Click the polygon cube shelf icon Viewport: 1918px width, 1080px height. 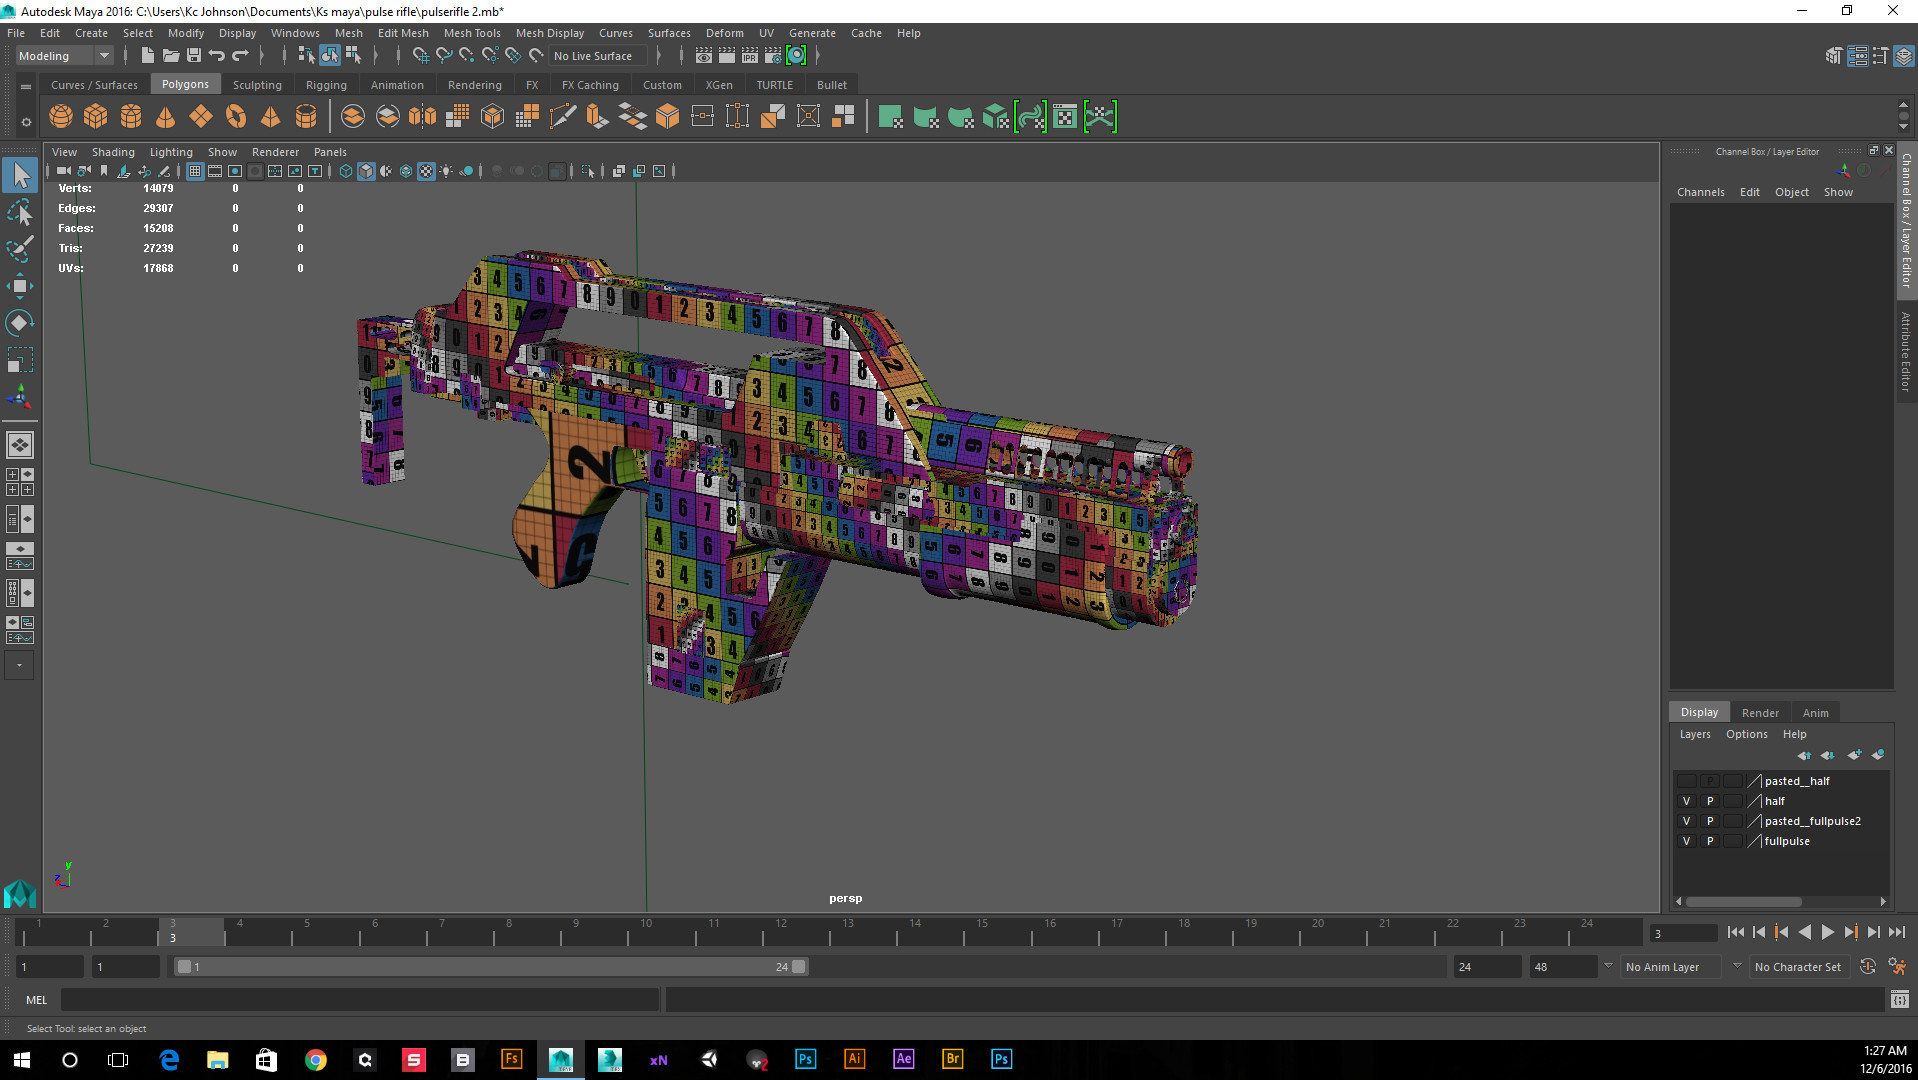point(96,117)
